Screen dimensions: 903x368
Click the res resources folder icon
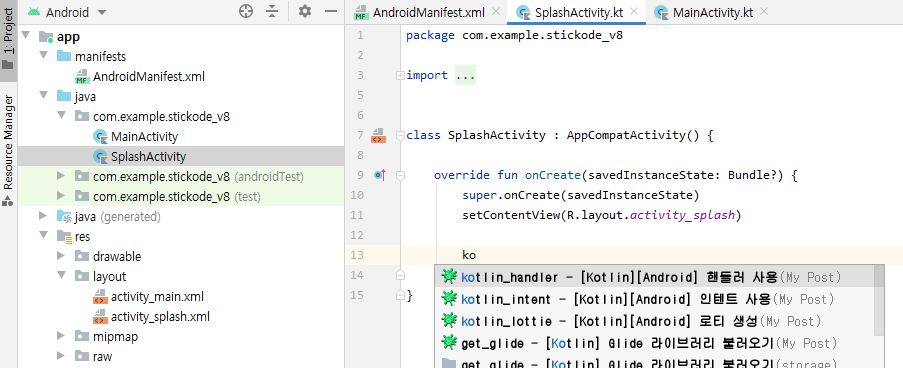click(64, 237)
